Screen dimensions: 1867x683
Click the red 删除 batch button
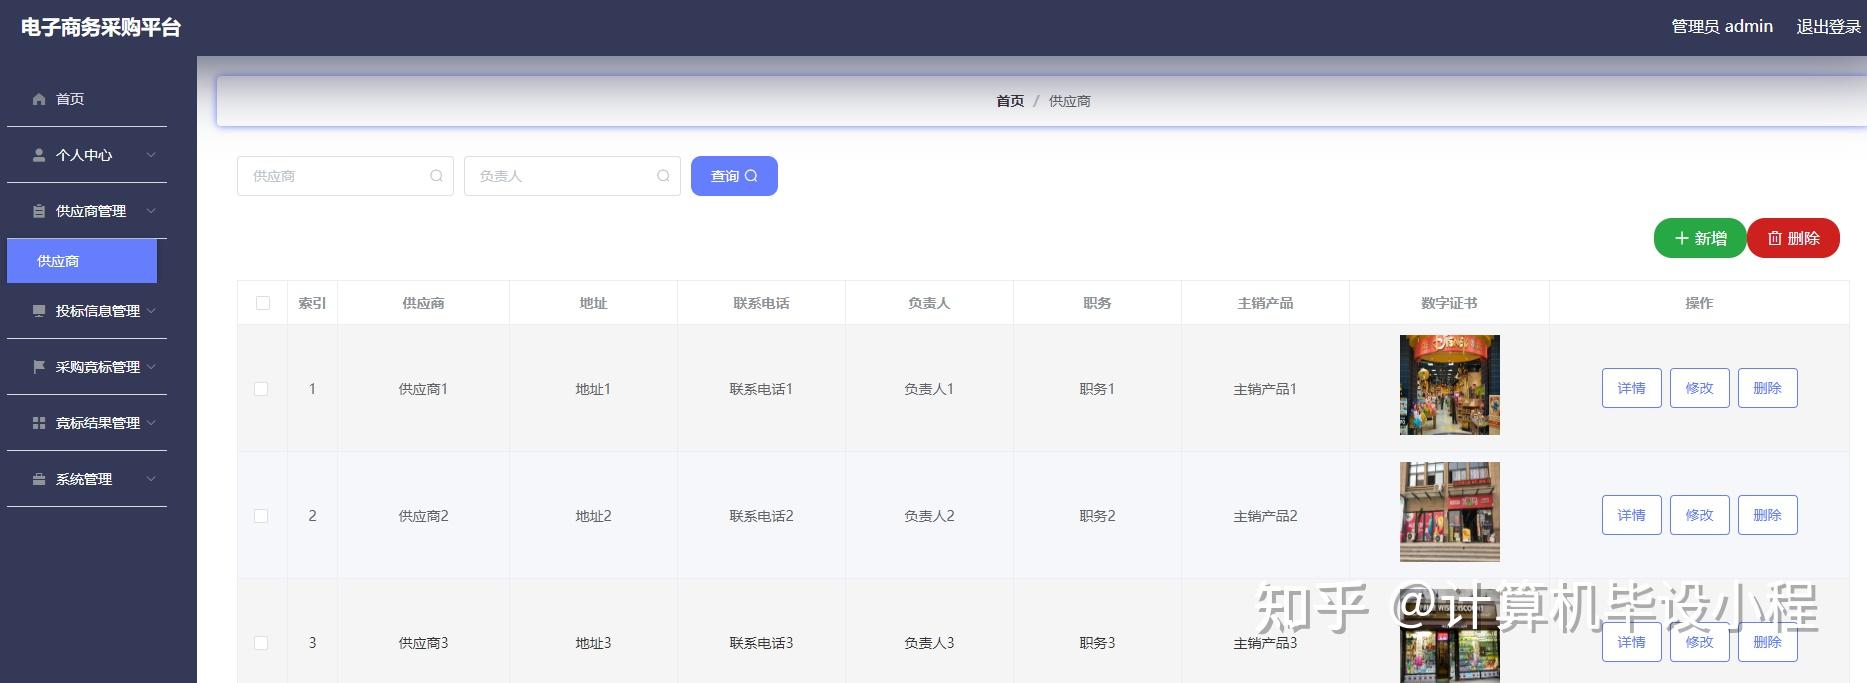1794,238
